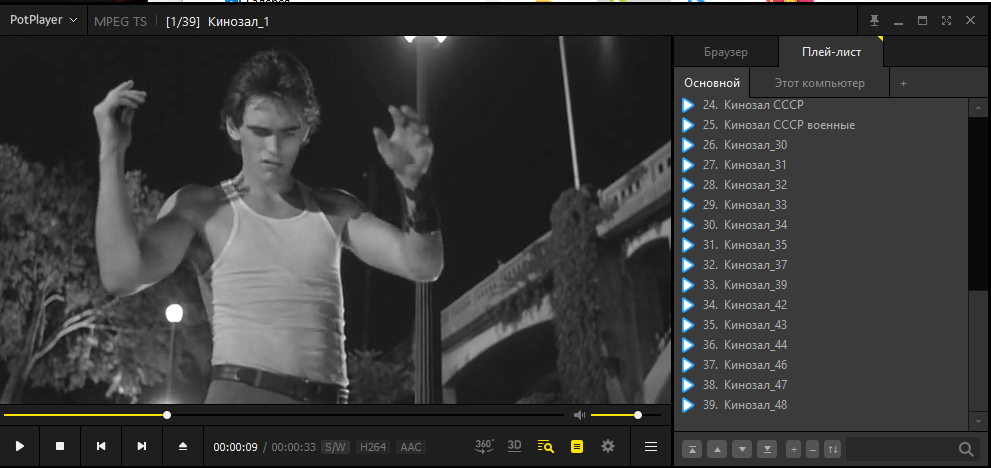Start playback with the Play button
Image resolution: width=991 pixels, height=468 pixels.
pos(20,446)
